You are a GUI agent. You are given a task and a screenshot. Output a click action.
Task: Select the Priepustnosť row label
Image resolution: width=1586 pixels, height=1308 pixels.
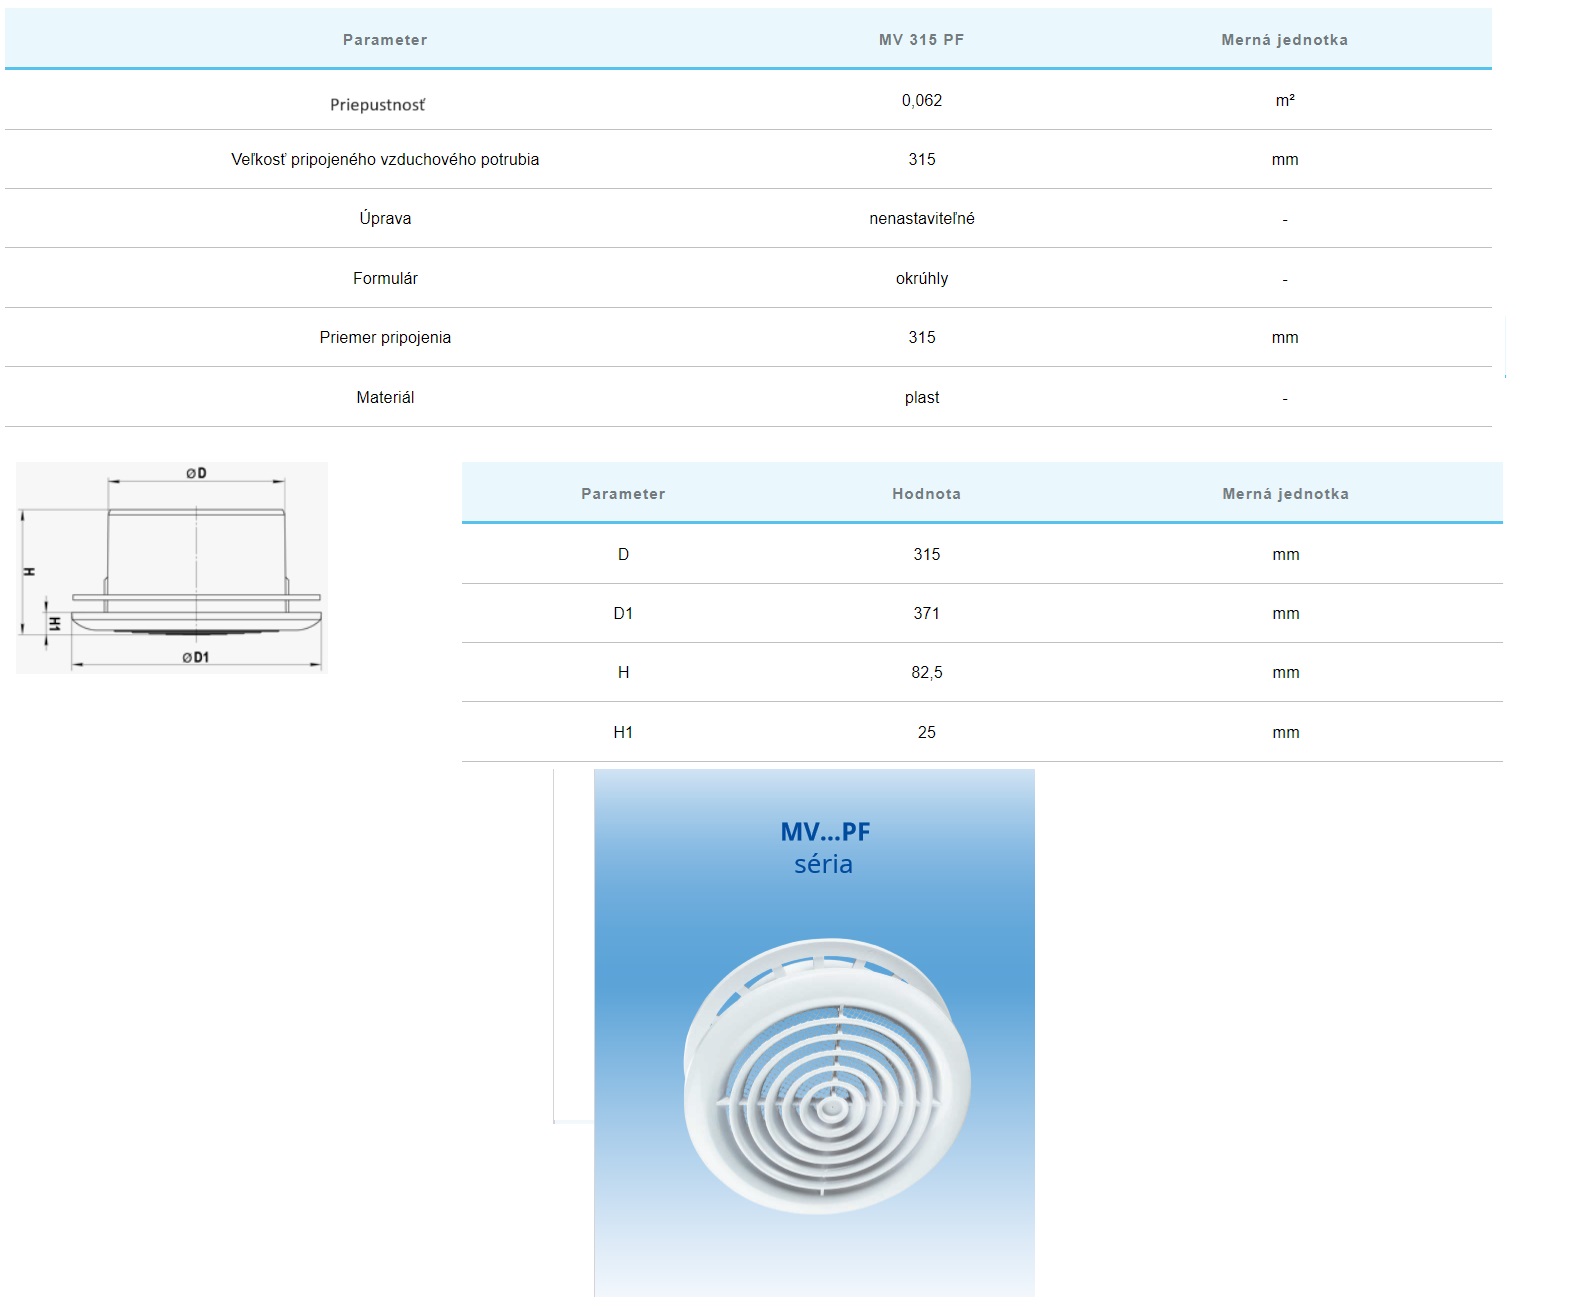[377, 105]
